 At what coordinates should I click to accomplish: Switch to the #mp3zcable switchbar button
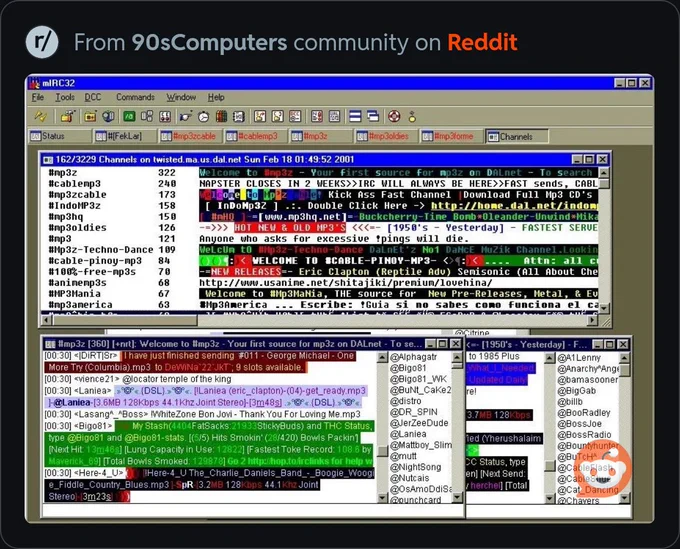(190, 136)
